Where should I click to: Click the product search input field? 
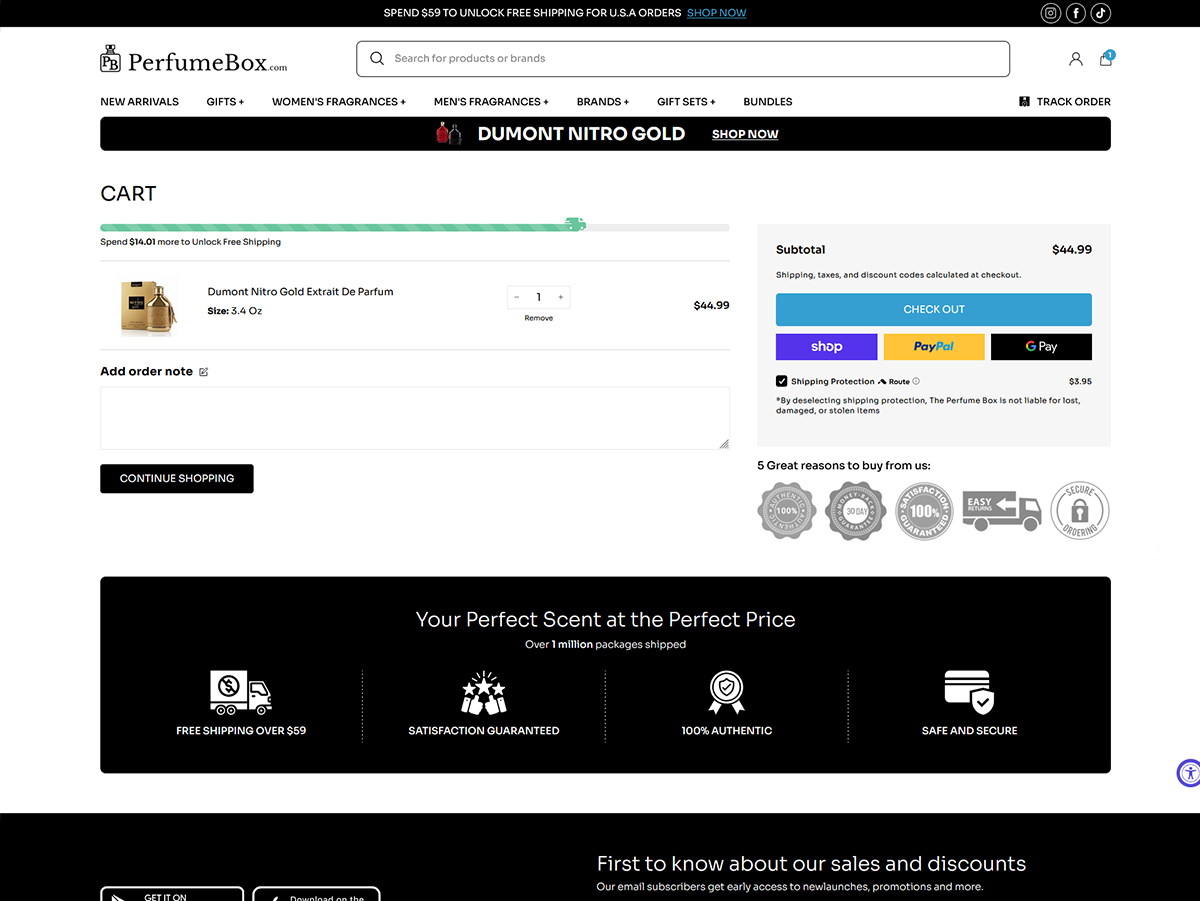pyautogui.click(x=683, y=59)
